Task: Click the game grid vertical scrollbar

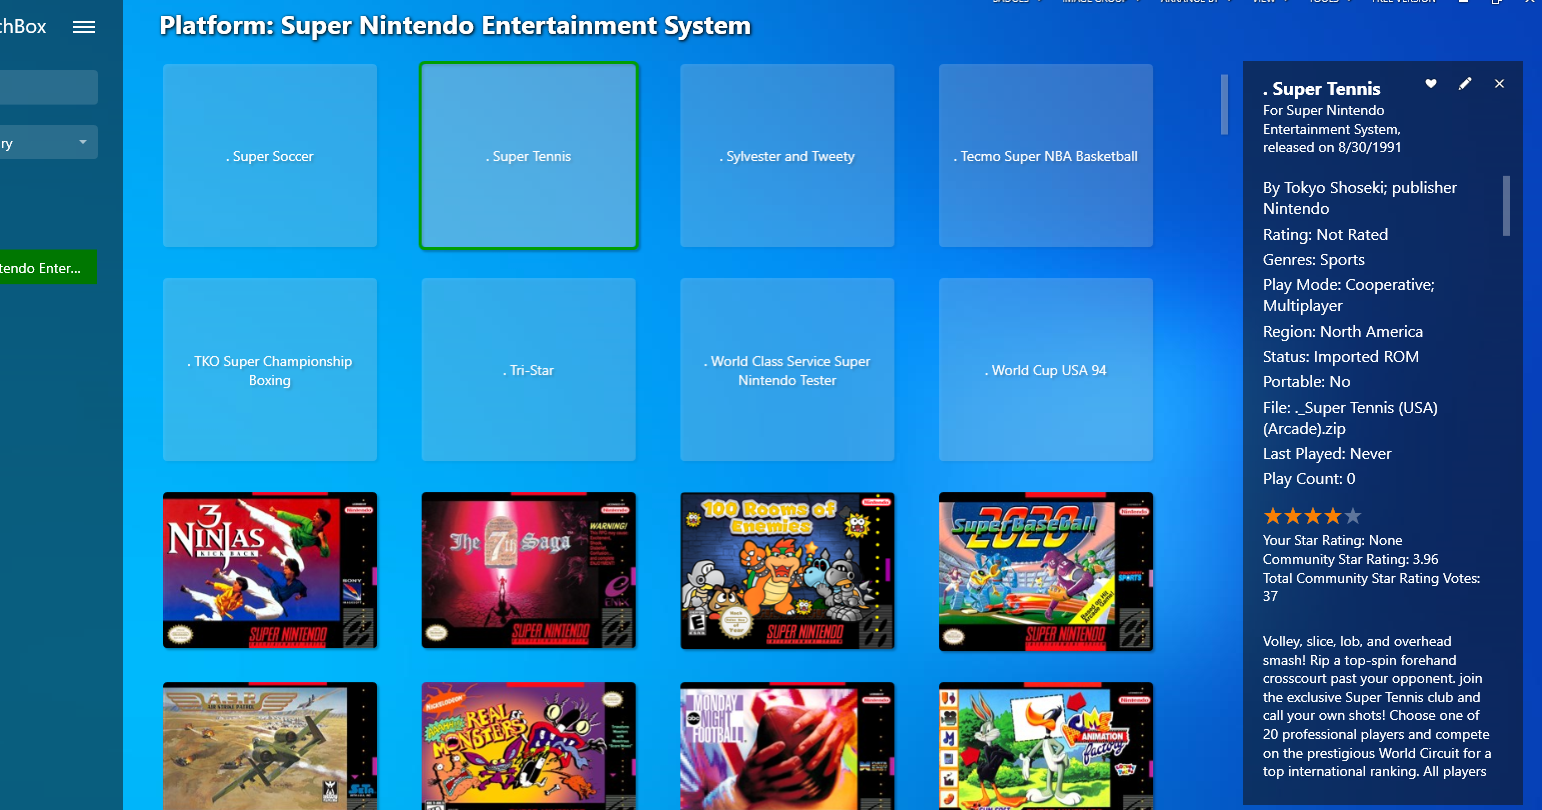Action: (x=1224, y=104)
